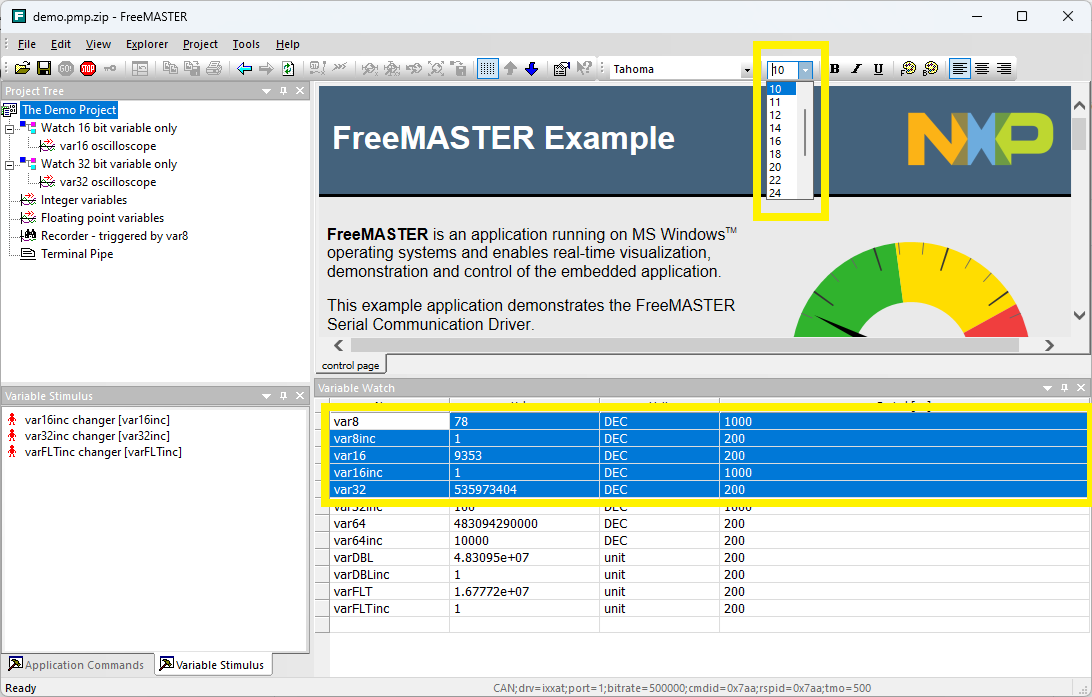Enable left text alignment
1092x697 pixels.
point(960,68)
